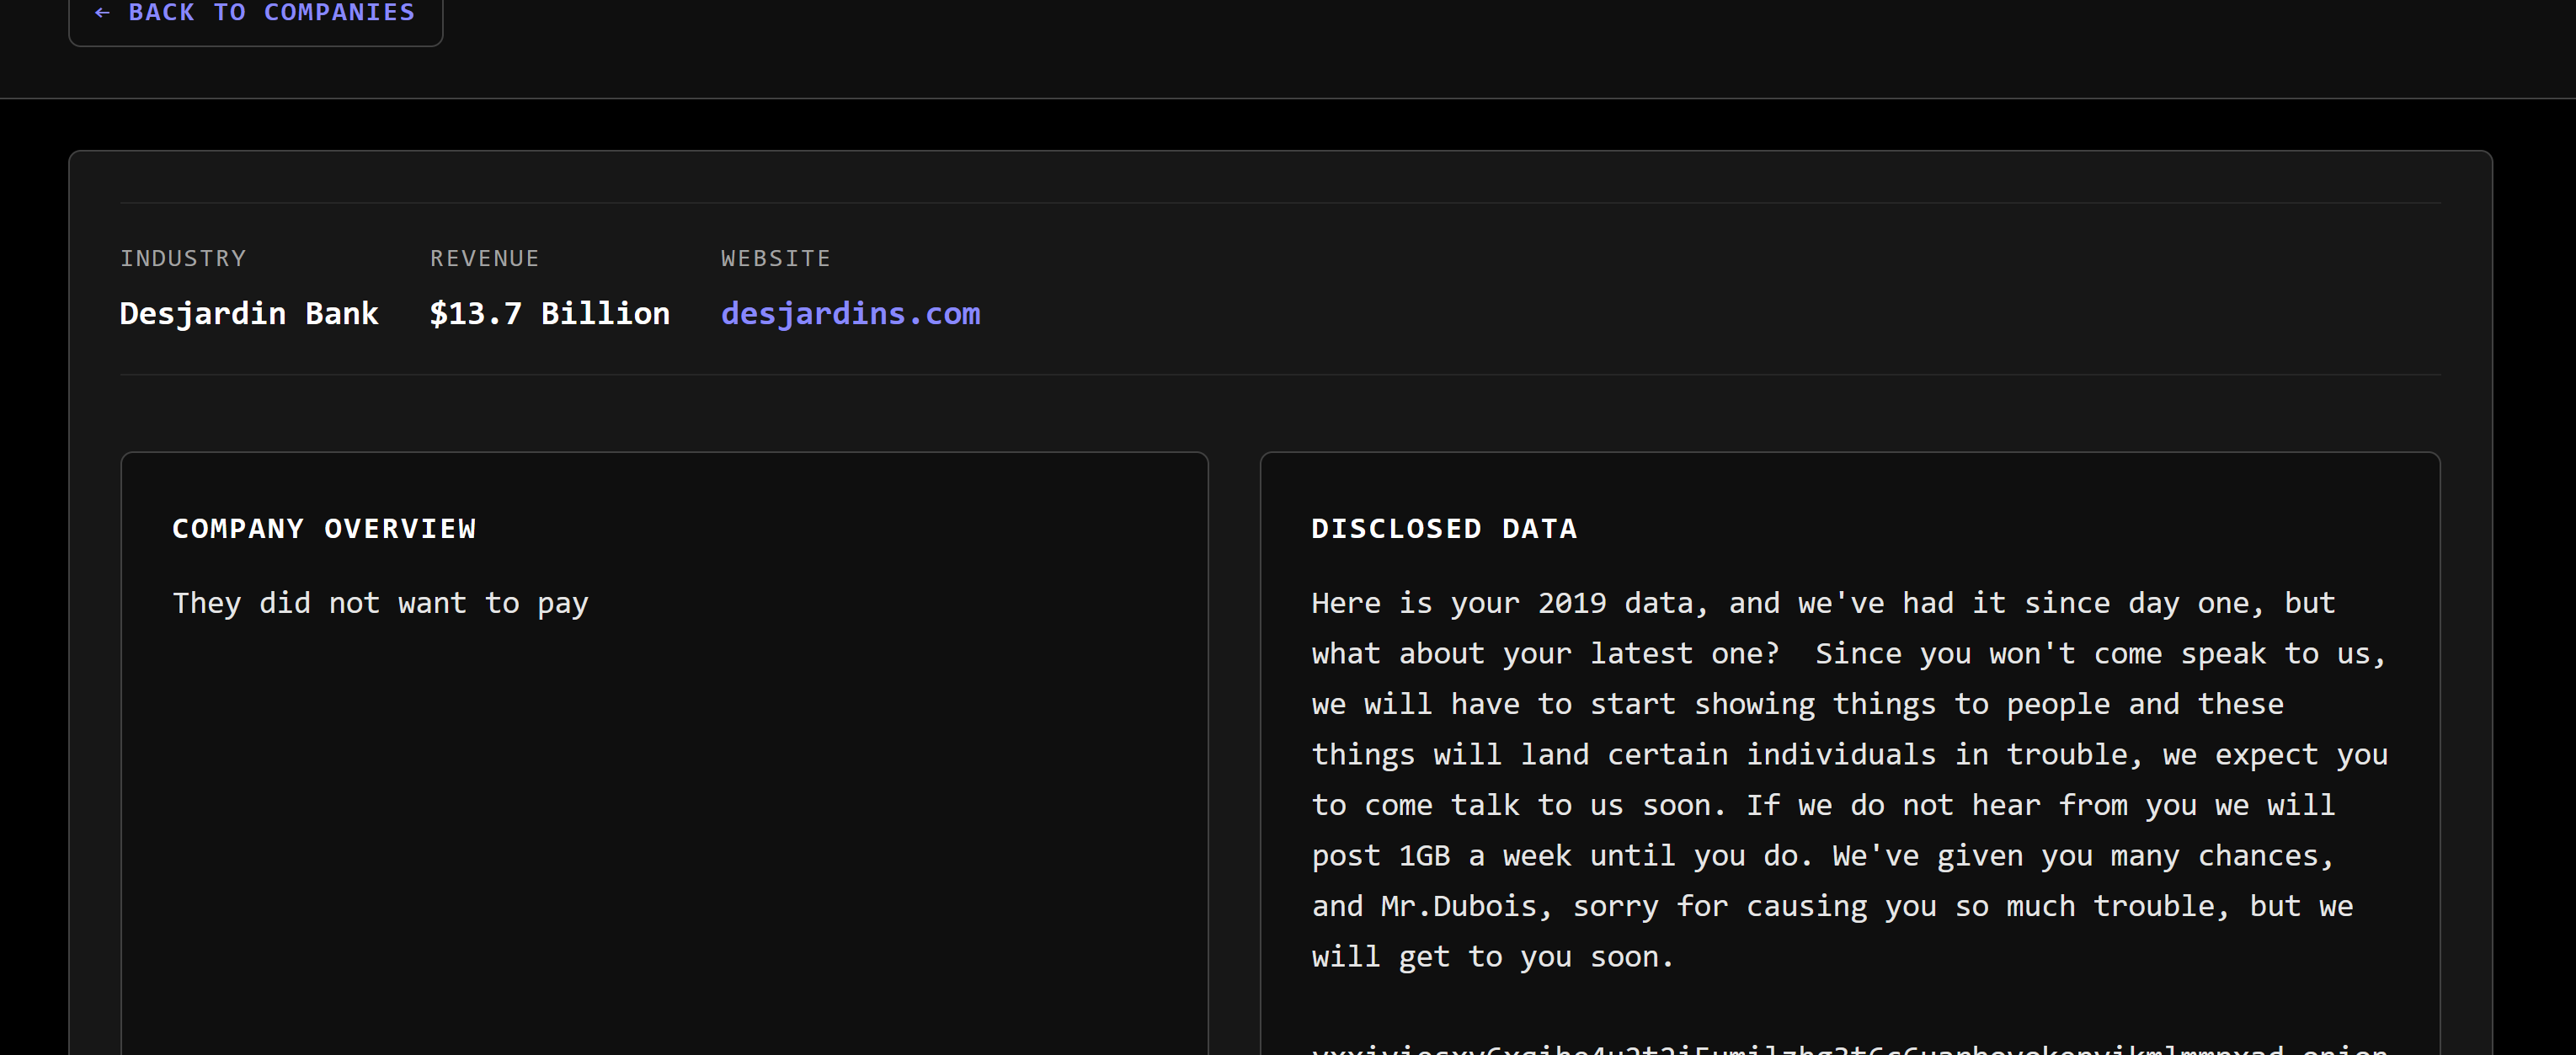2576x1055 pixels.
Task: Click the $13.7 Billion revenue value
Action: pos(549,314)
